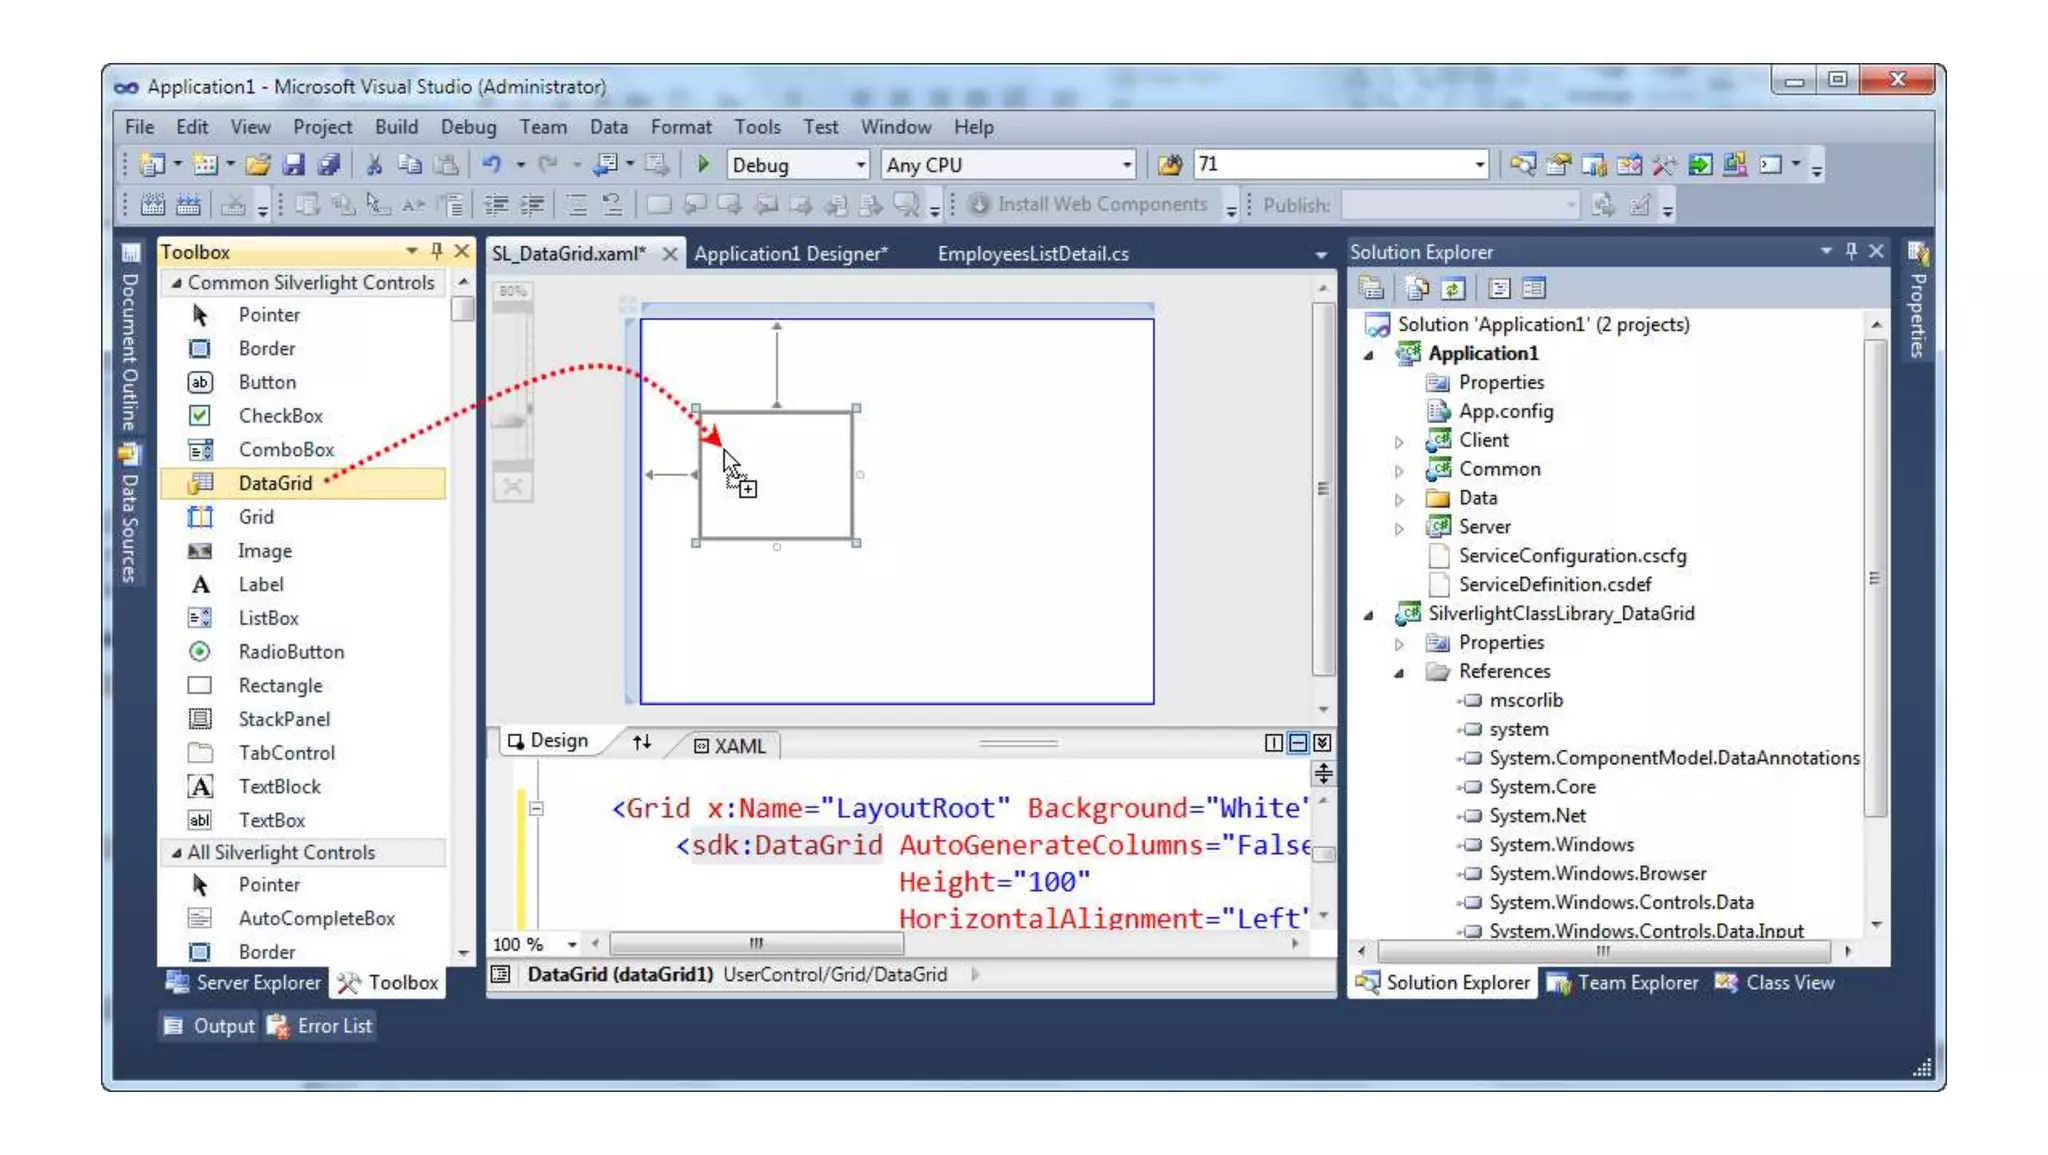Screen dimensions: 2048x1155
Task: Switch to the Team Explorer tab
Action: pyautogui.click(x=1623, y=983)
